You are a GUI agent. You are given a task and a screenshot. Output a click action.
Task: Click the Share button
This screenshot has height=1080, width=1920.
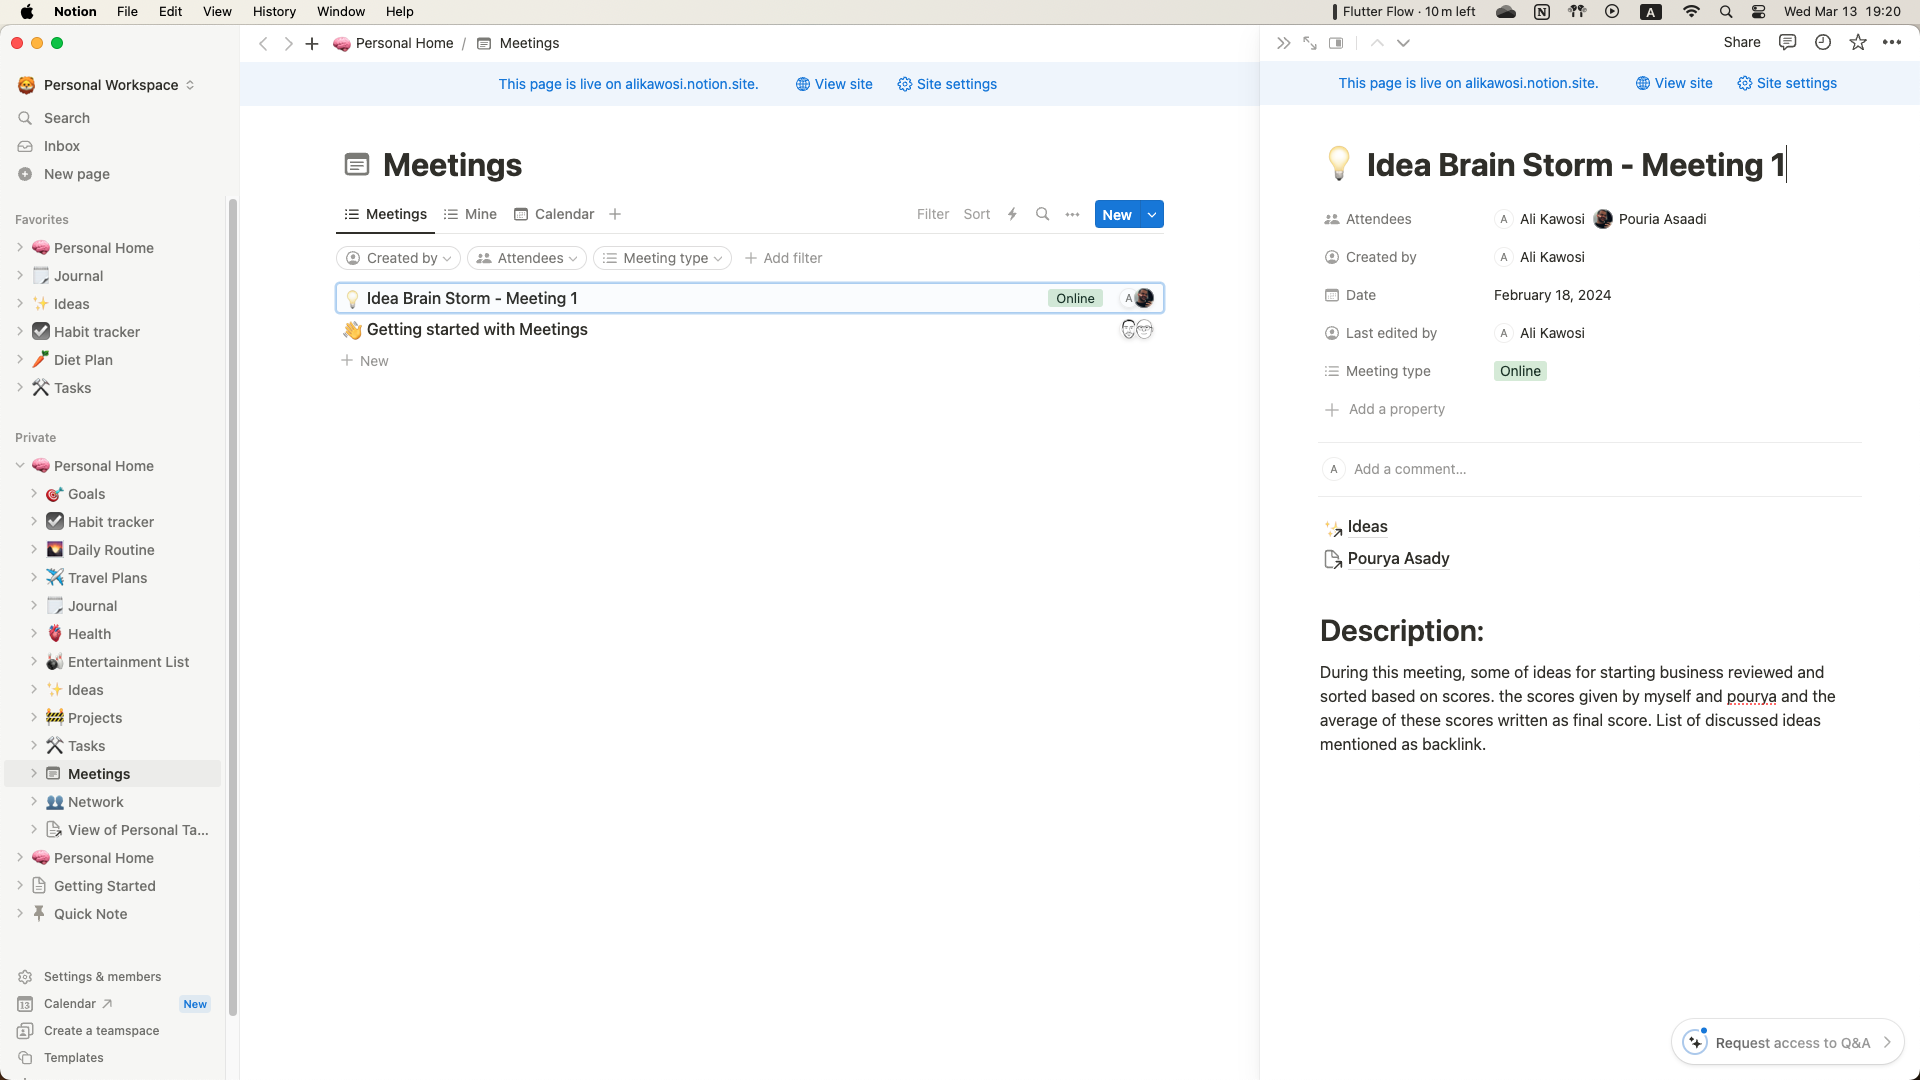pyautogui.click(x=1741, y=42)
